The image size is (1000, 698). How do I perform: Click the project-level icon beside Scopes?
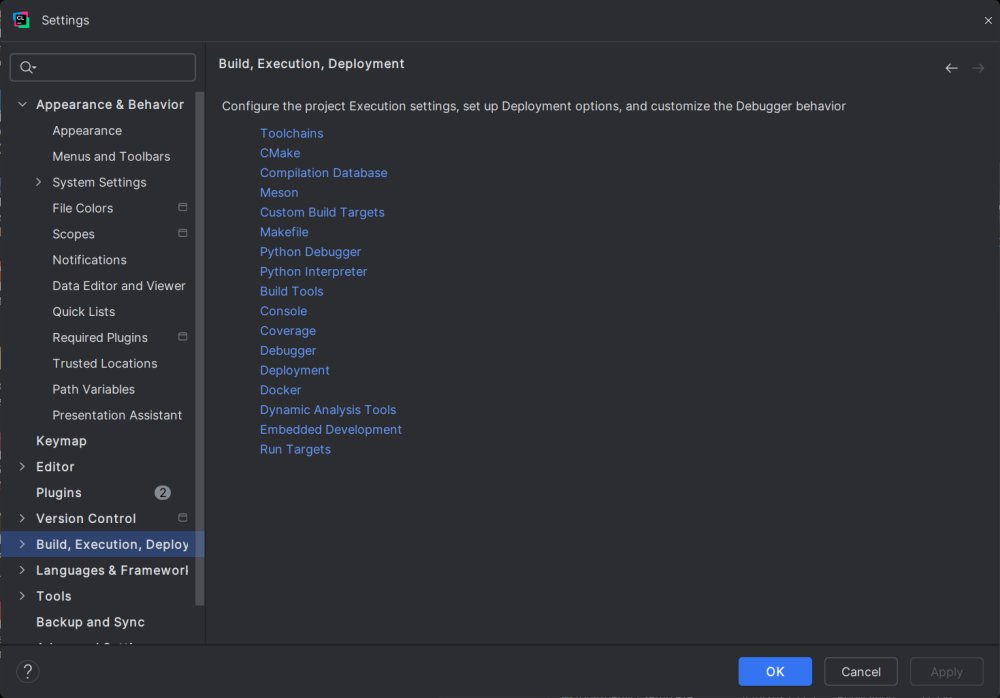183,234
